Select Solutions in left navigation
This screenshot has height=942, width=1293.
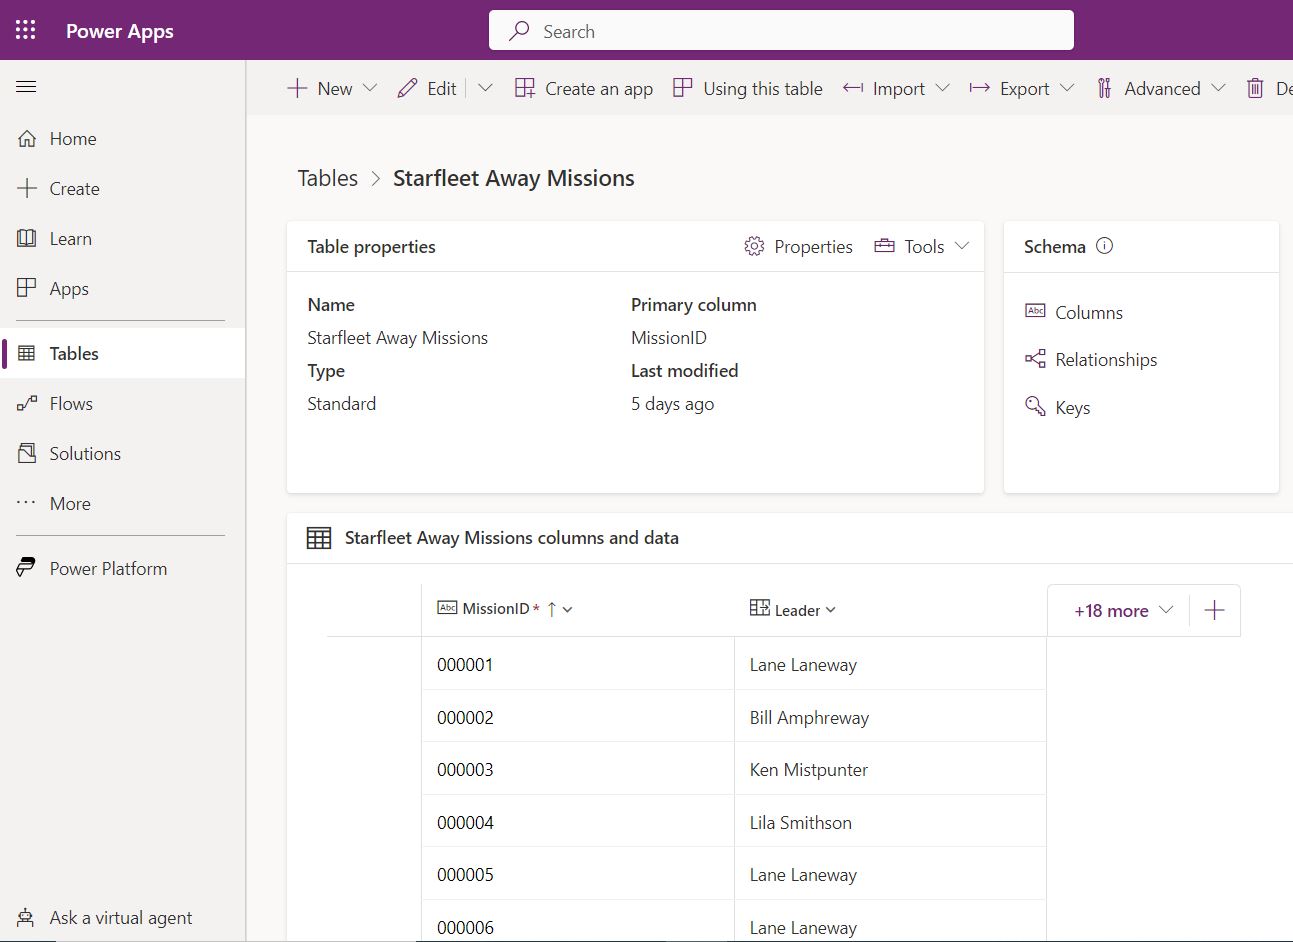pyautogui.click(x=85, y=453)
